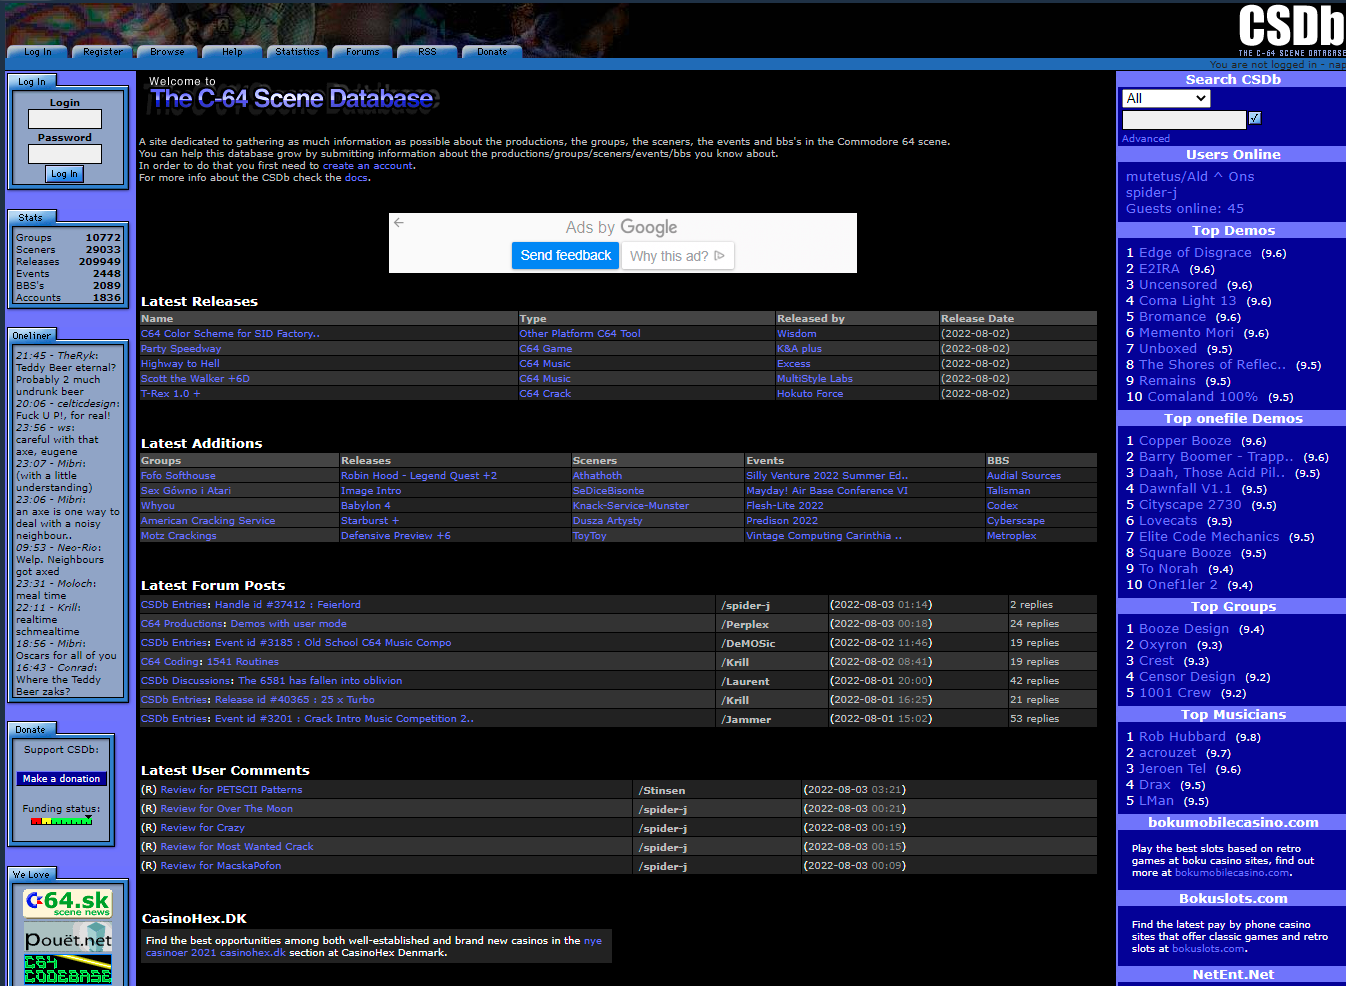Image resolution: width=1346 pixels, height=986 pixels.
Task: Open top group Censor Design
Action: (x=1187, y=677)
